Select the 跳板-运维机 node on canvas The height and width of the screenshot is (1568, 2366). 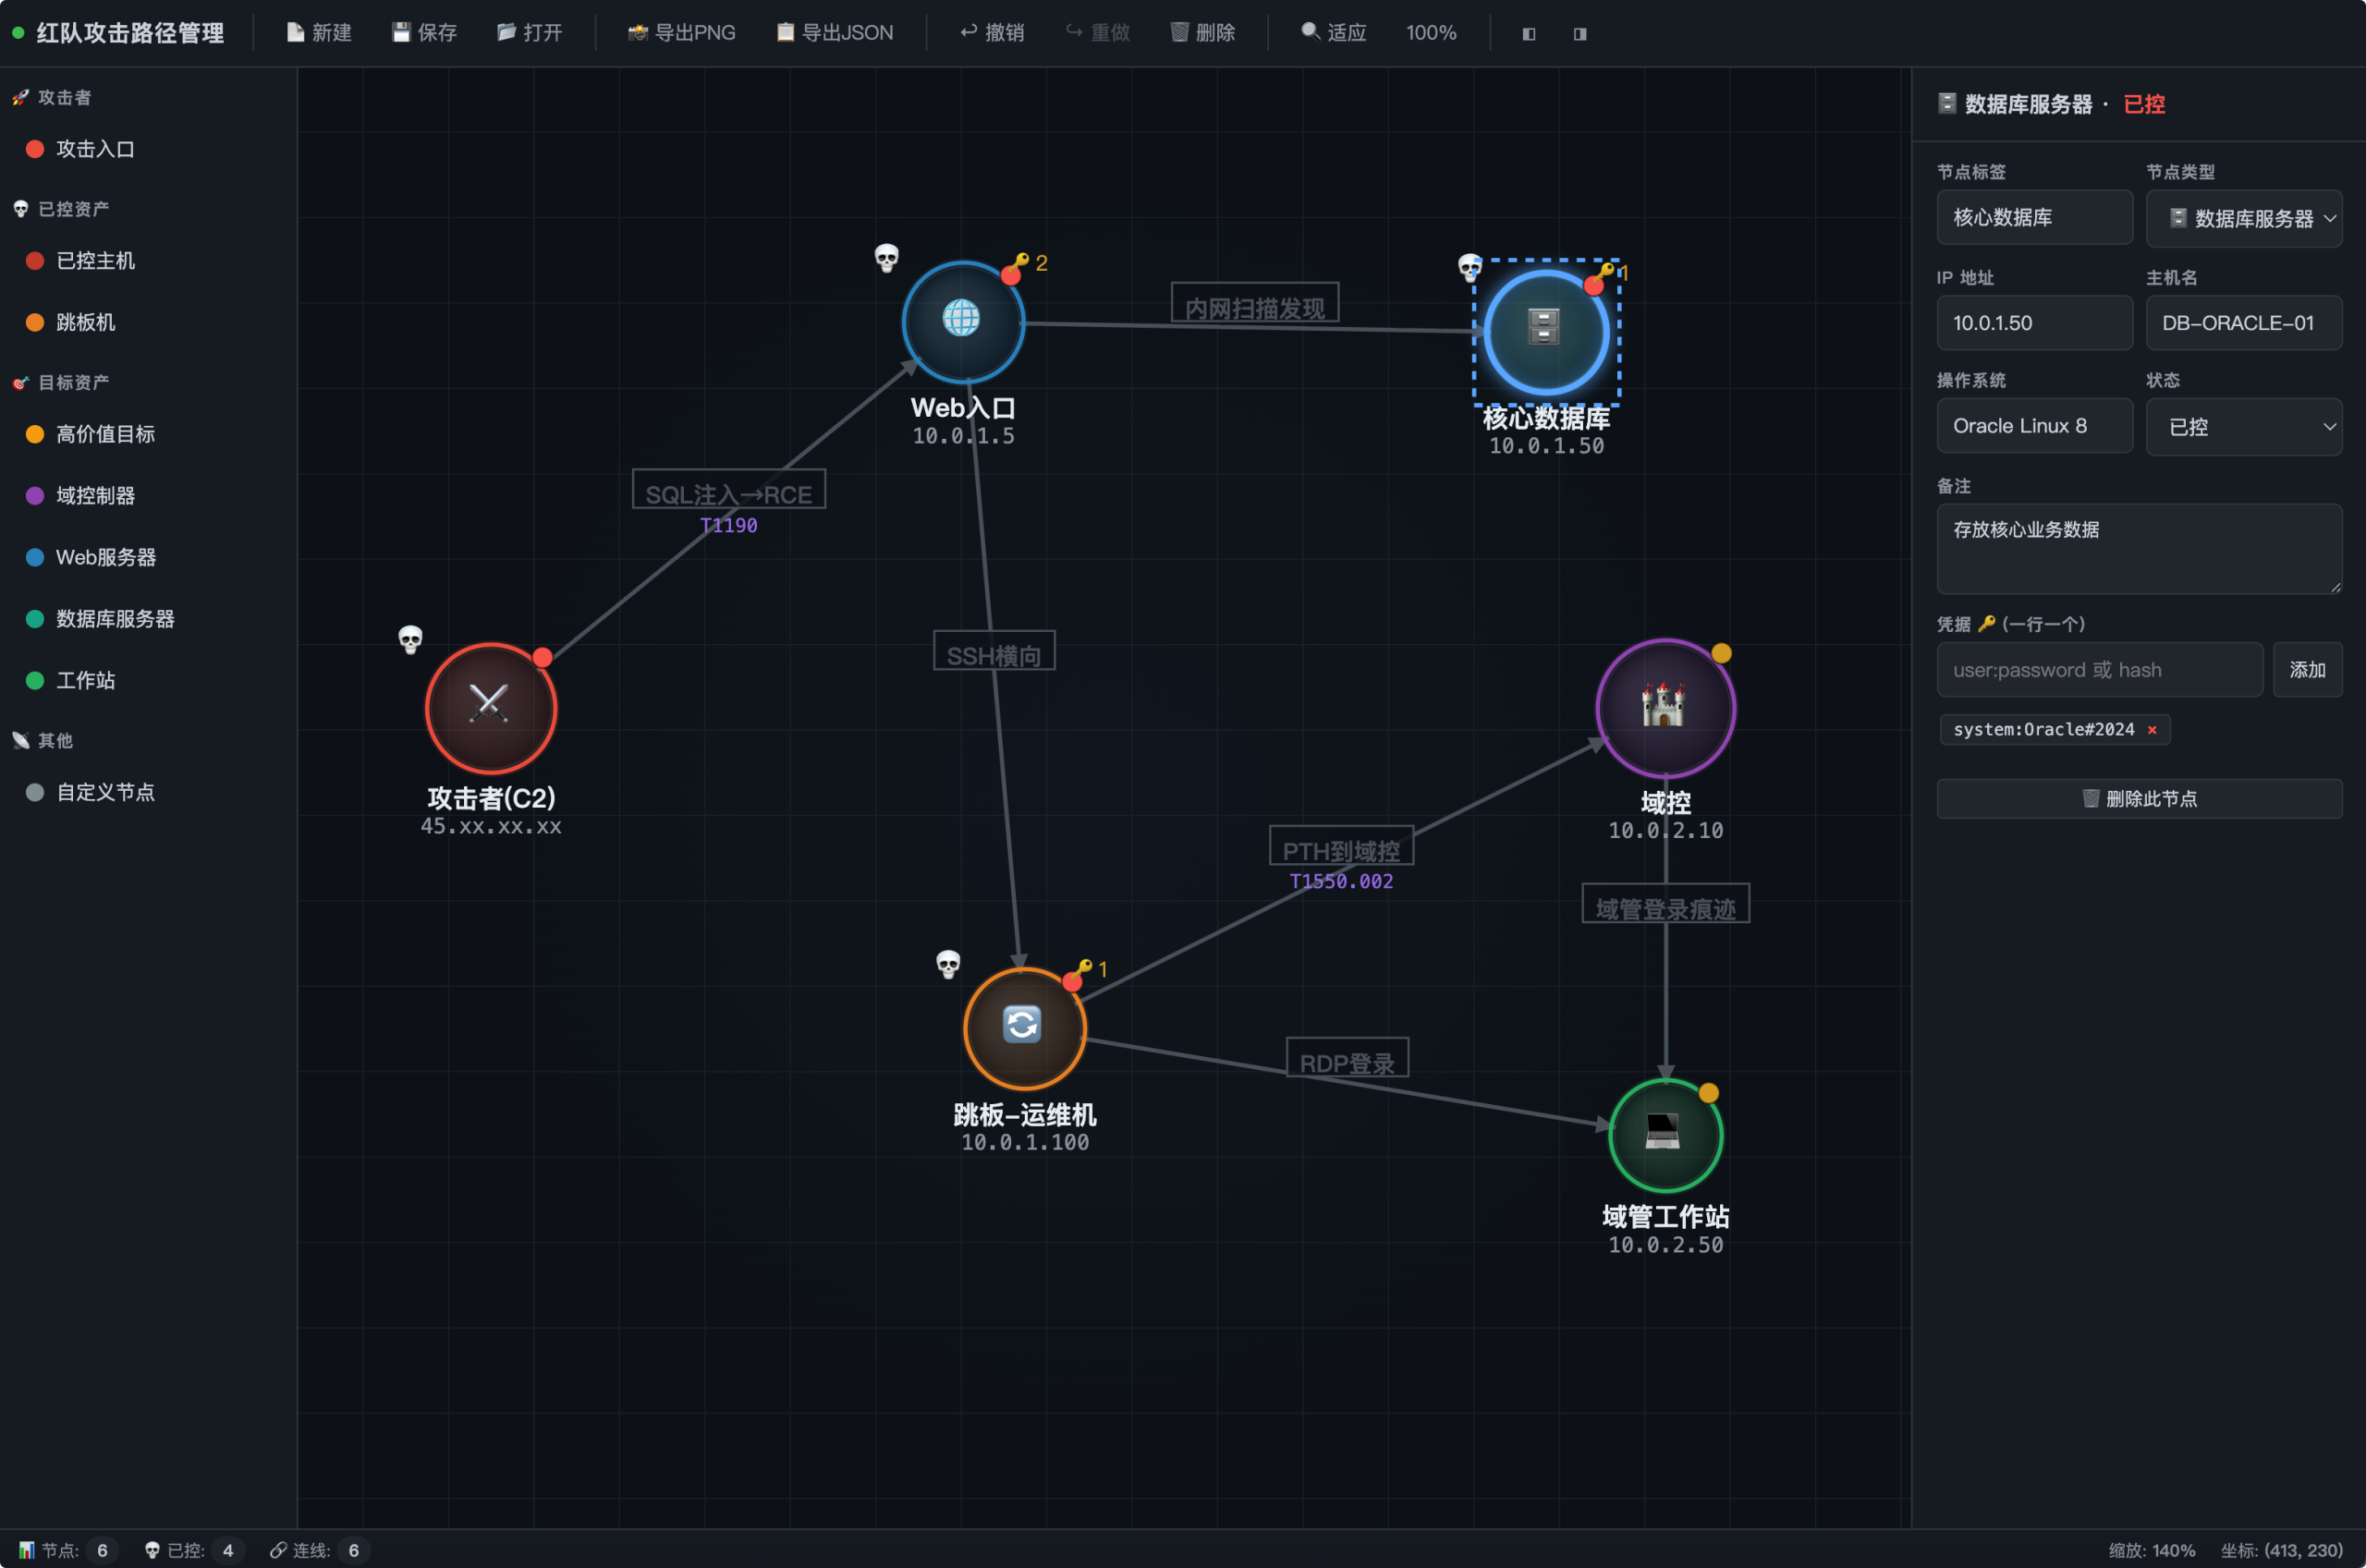[x=1024, y=1028]
